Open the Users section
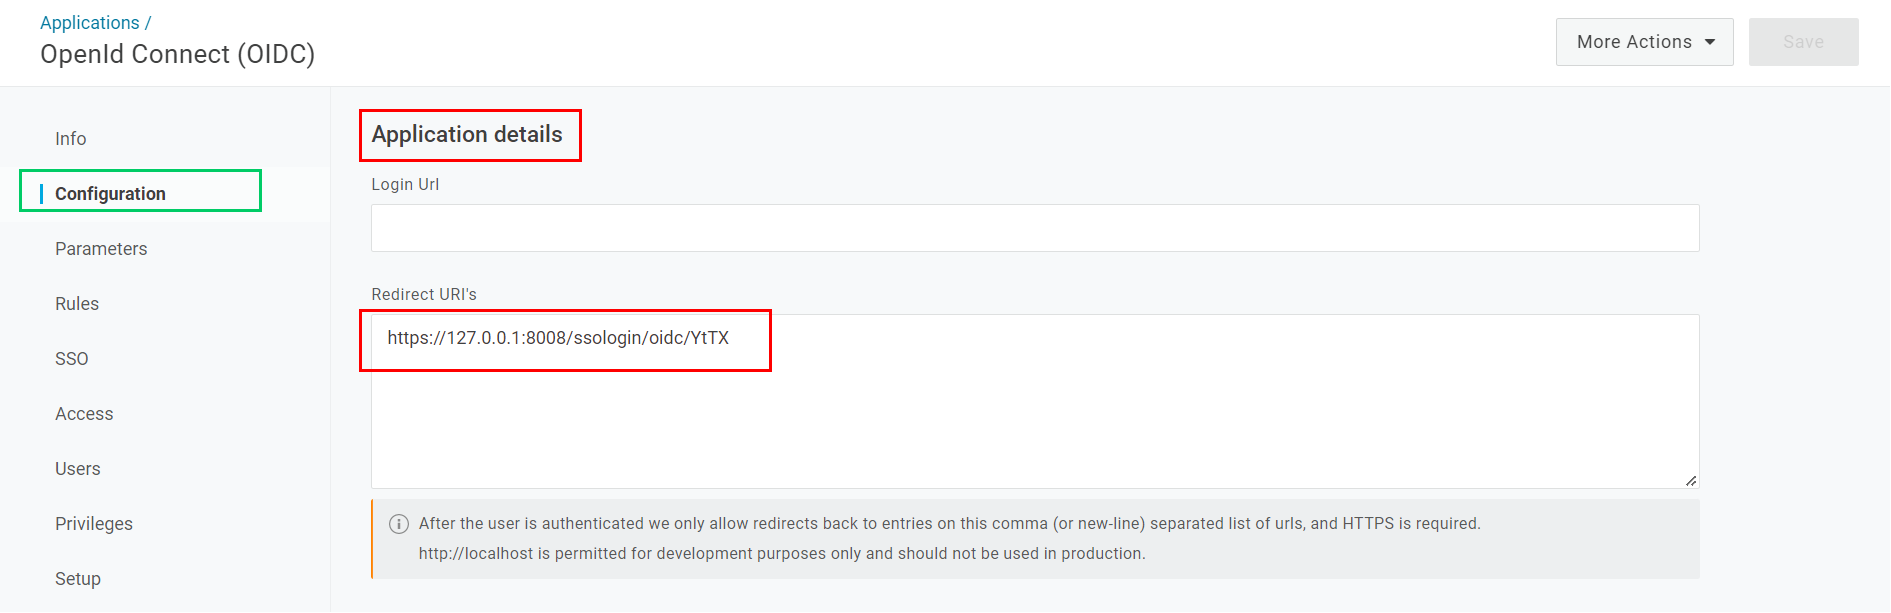 (x=78, y=469)
